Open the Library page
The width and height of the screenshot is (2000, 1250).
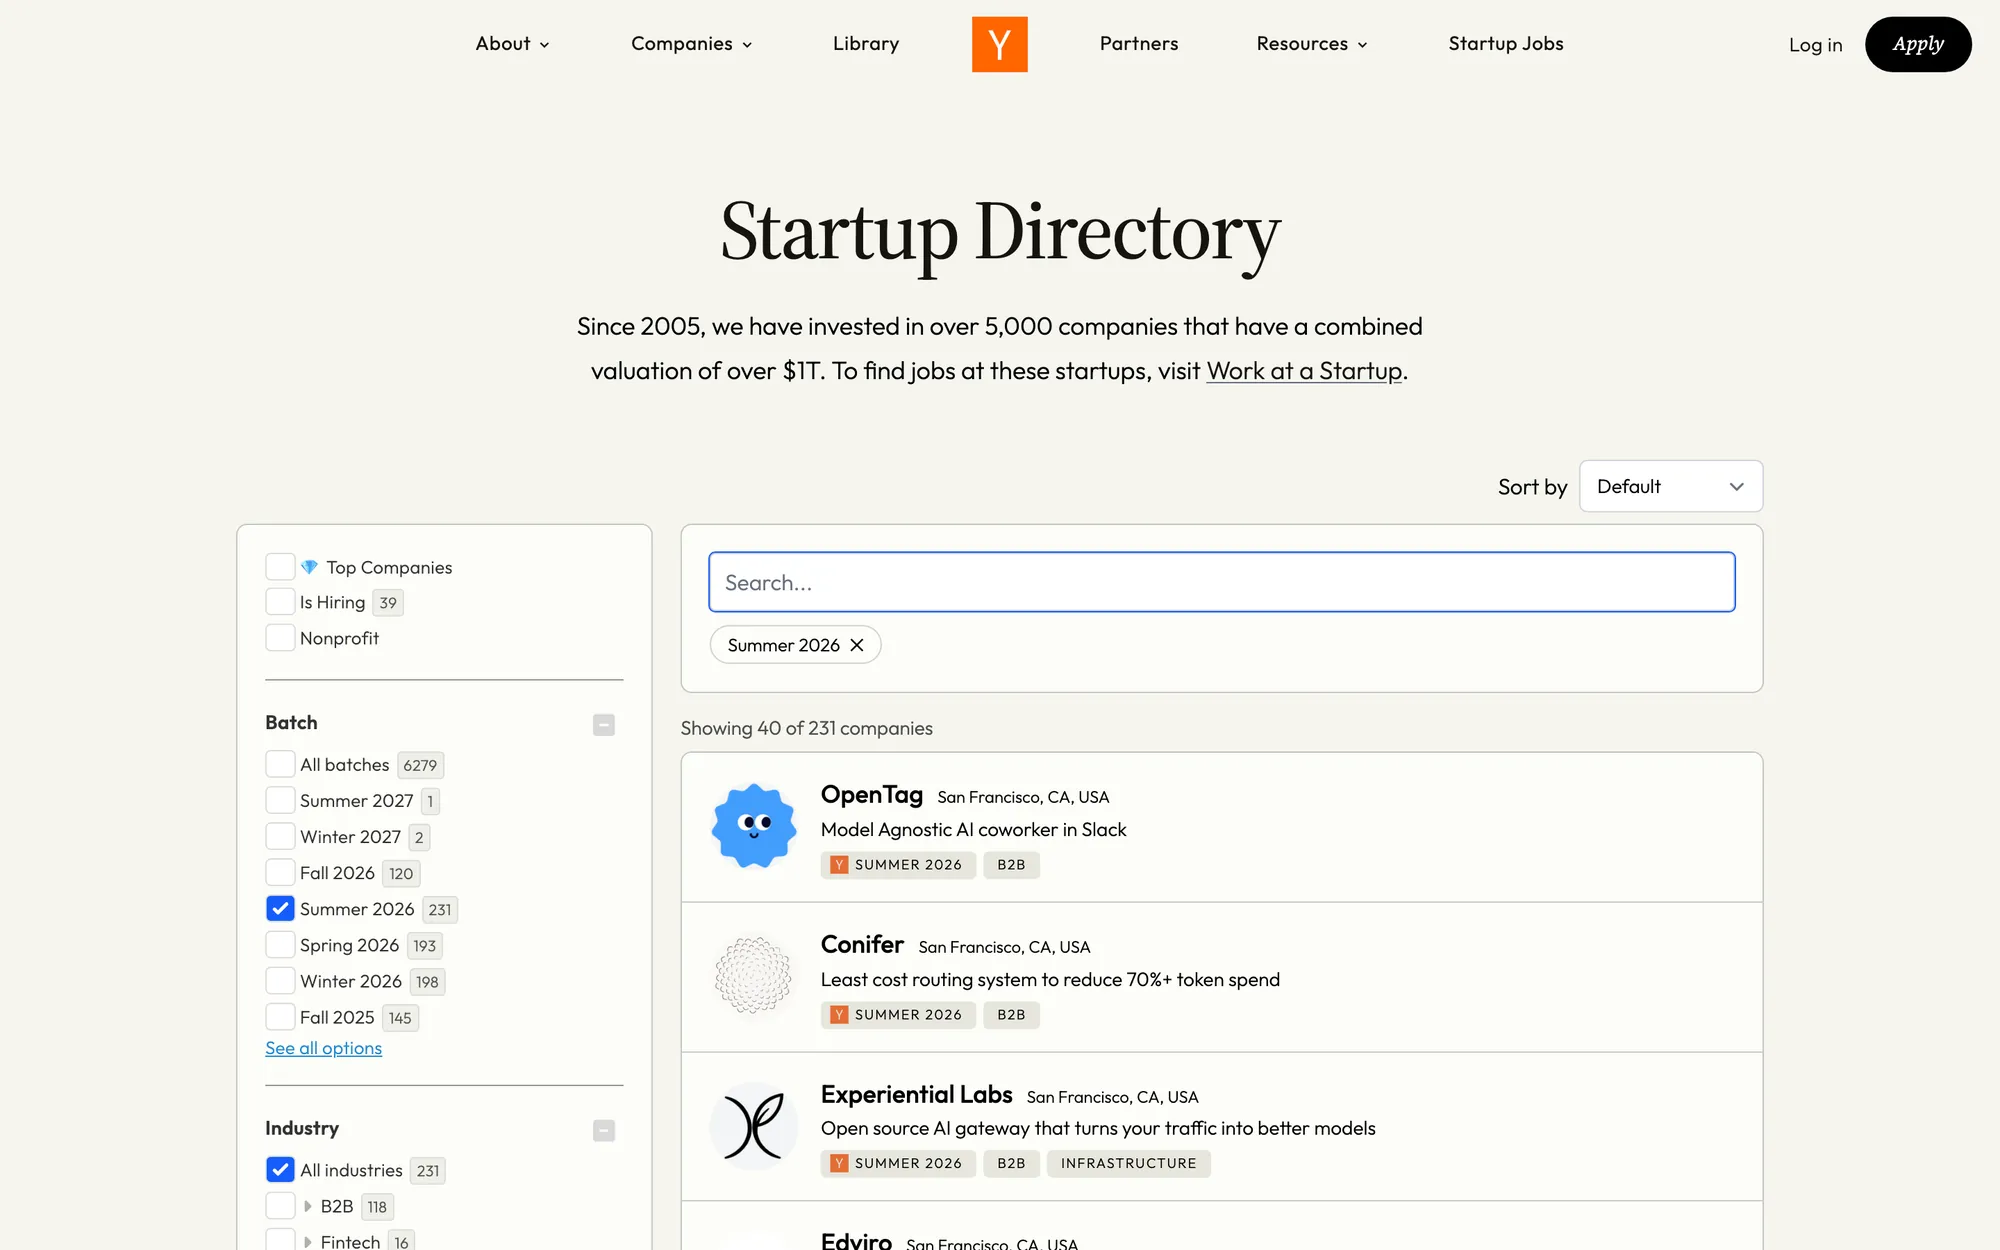click(x=866, y=44)
